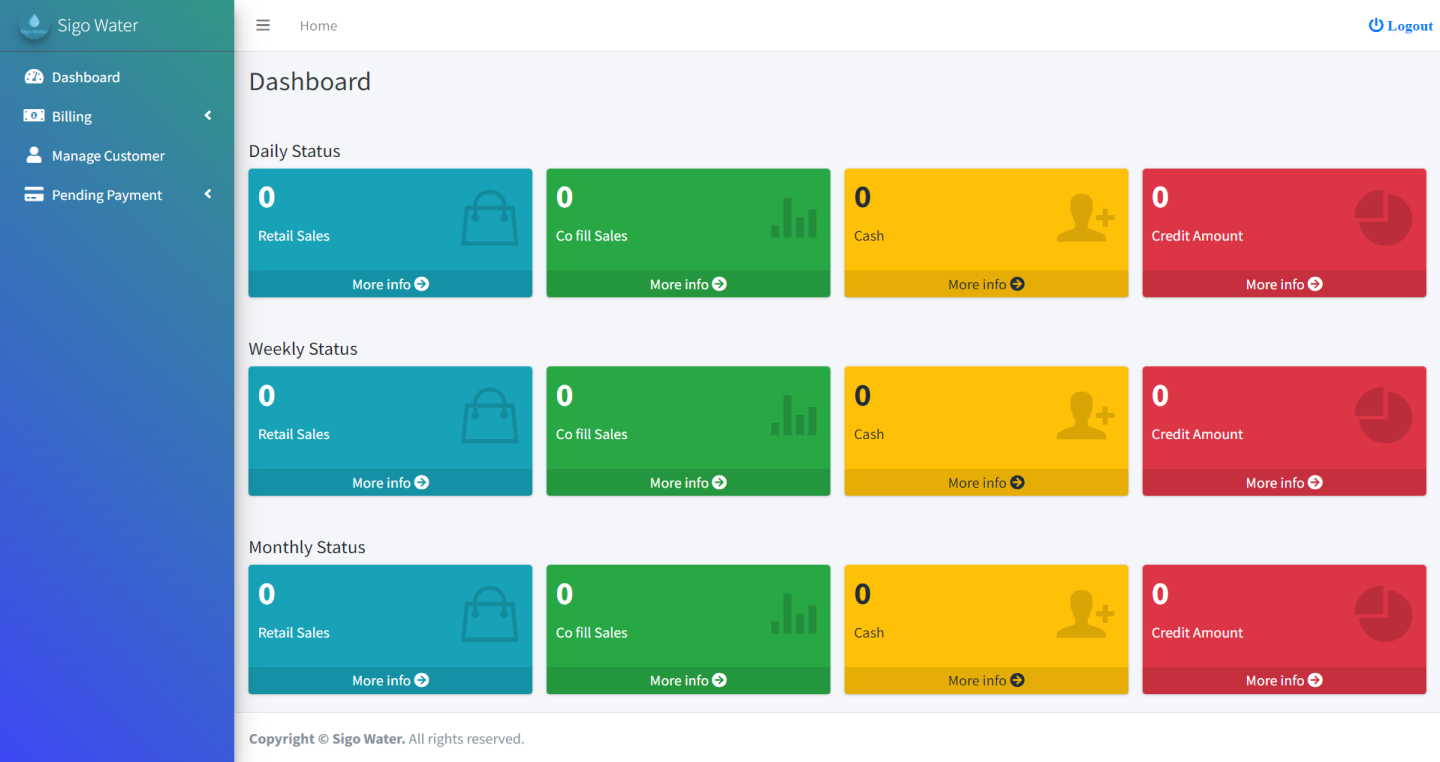Image resolution: width=1440 pixels, height=762 pixels.
Task: Toggle the sidebar with the hamburger icon
Action: pos(263,25)
